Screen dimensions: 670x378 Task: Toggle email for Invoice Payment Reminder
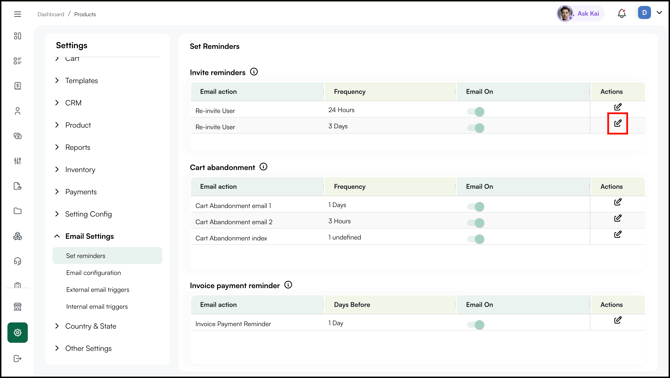click(x=476, y=325)
